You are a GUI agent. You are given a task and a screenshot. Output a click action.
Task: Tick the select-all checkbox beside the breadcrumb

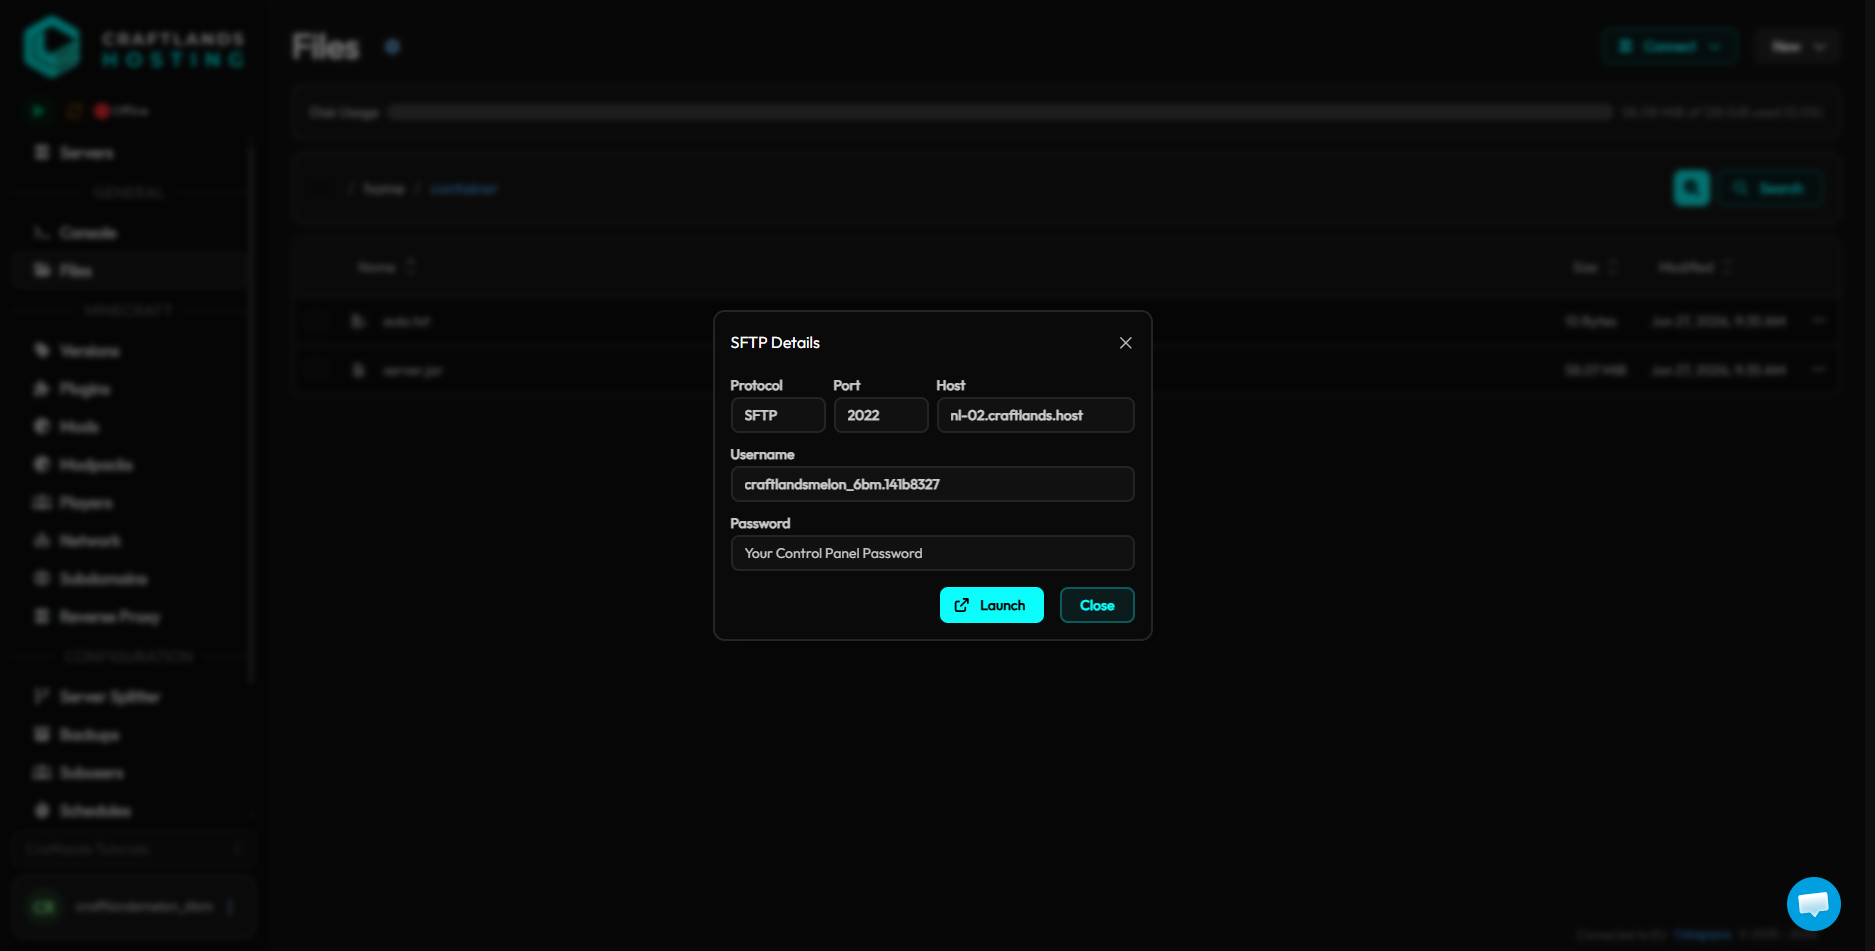[319, 189]
